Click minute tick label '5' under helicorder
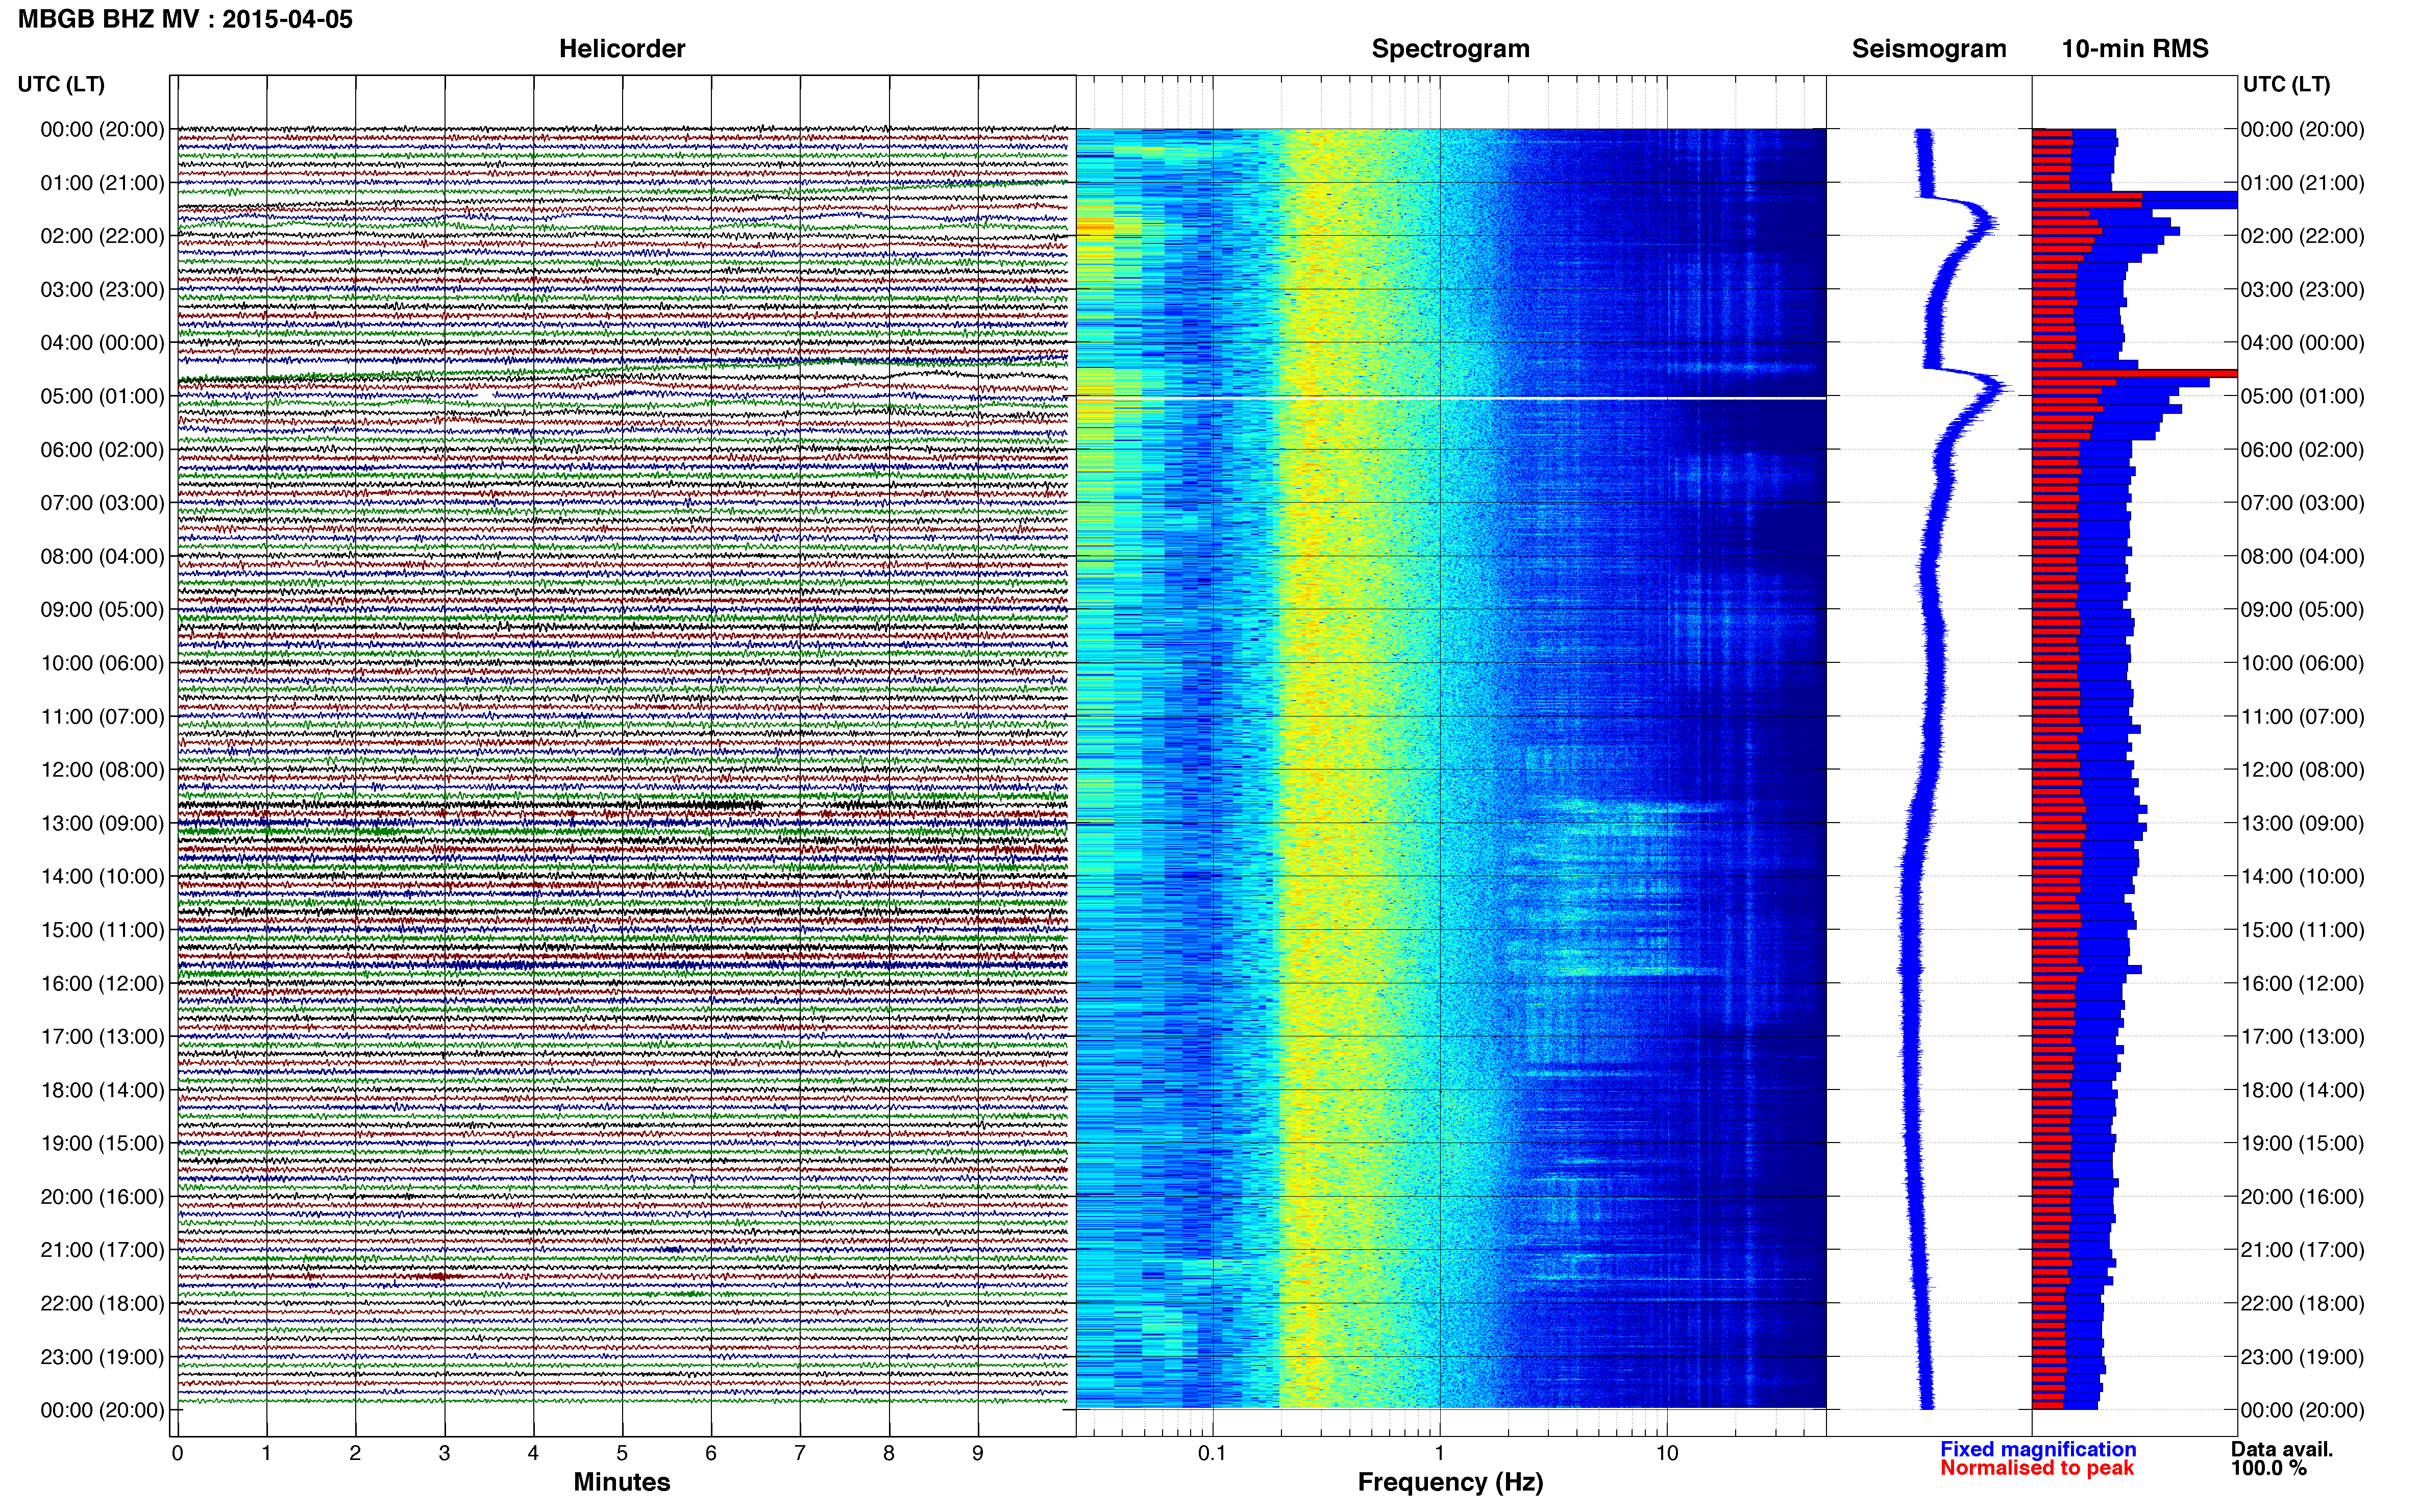The width and height of the screenshot is (2419, 1512). (x=622, y=1453)
